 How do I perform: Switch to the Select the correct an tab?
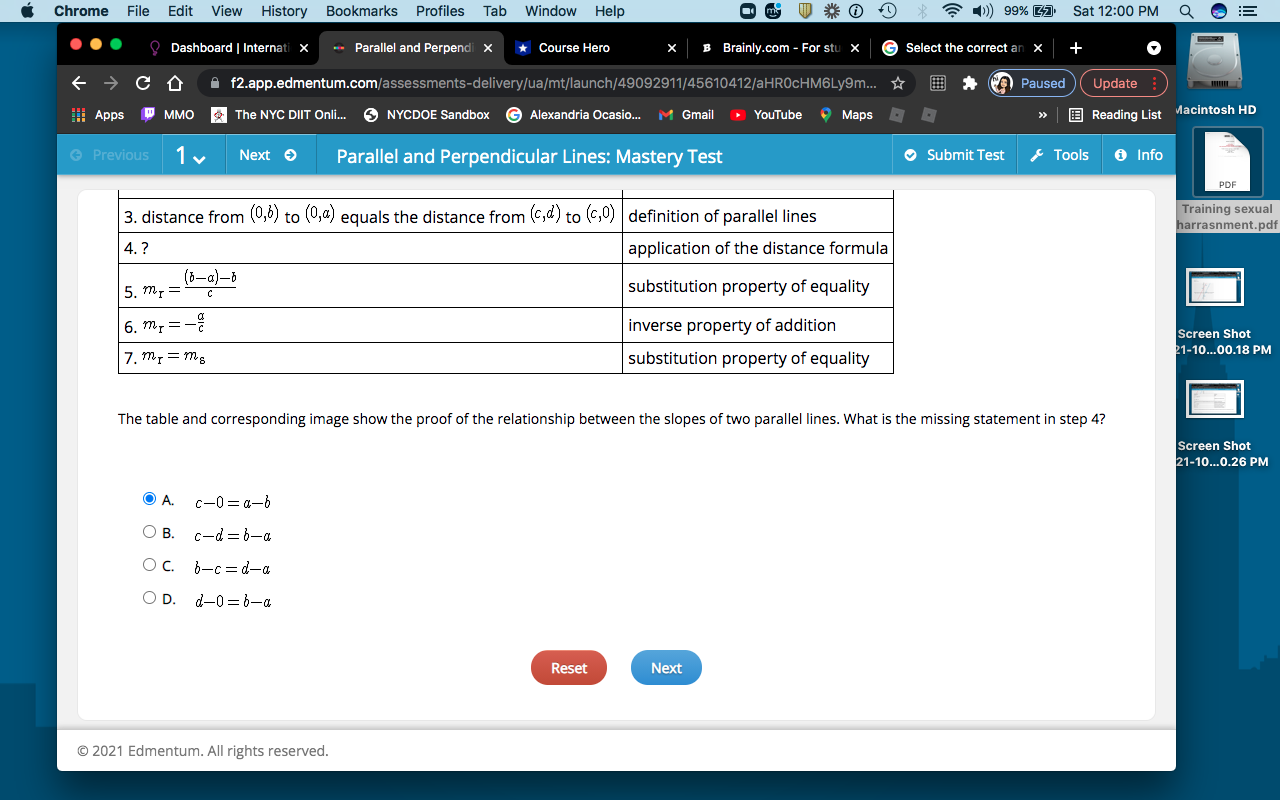coord(961,47)
